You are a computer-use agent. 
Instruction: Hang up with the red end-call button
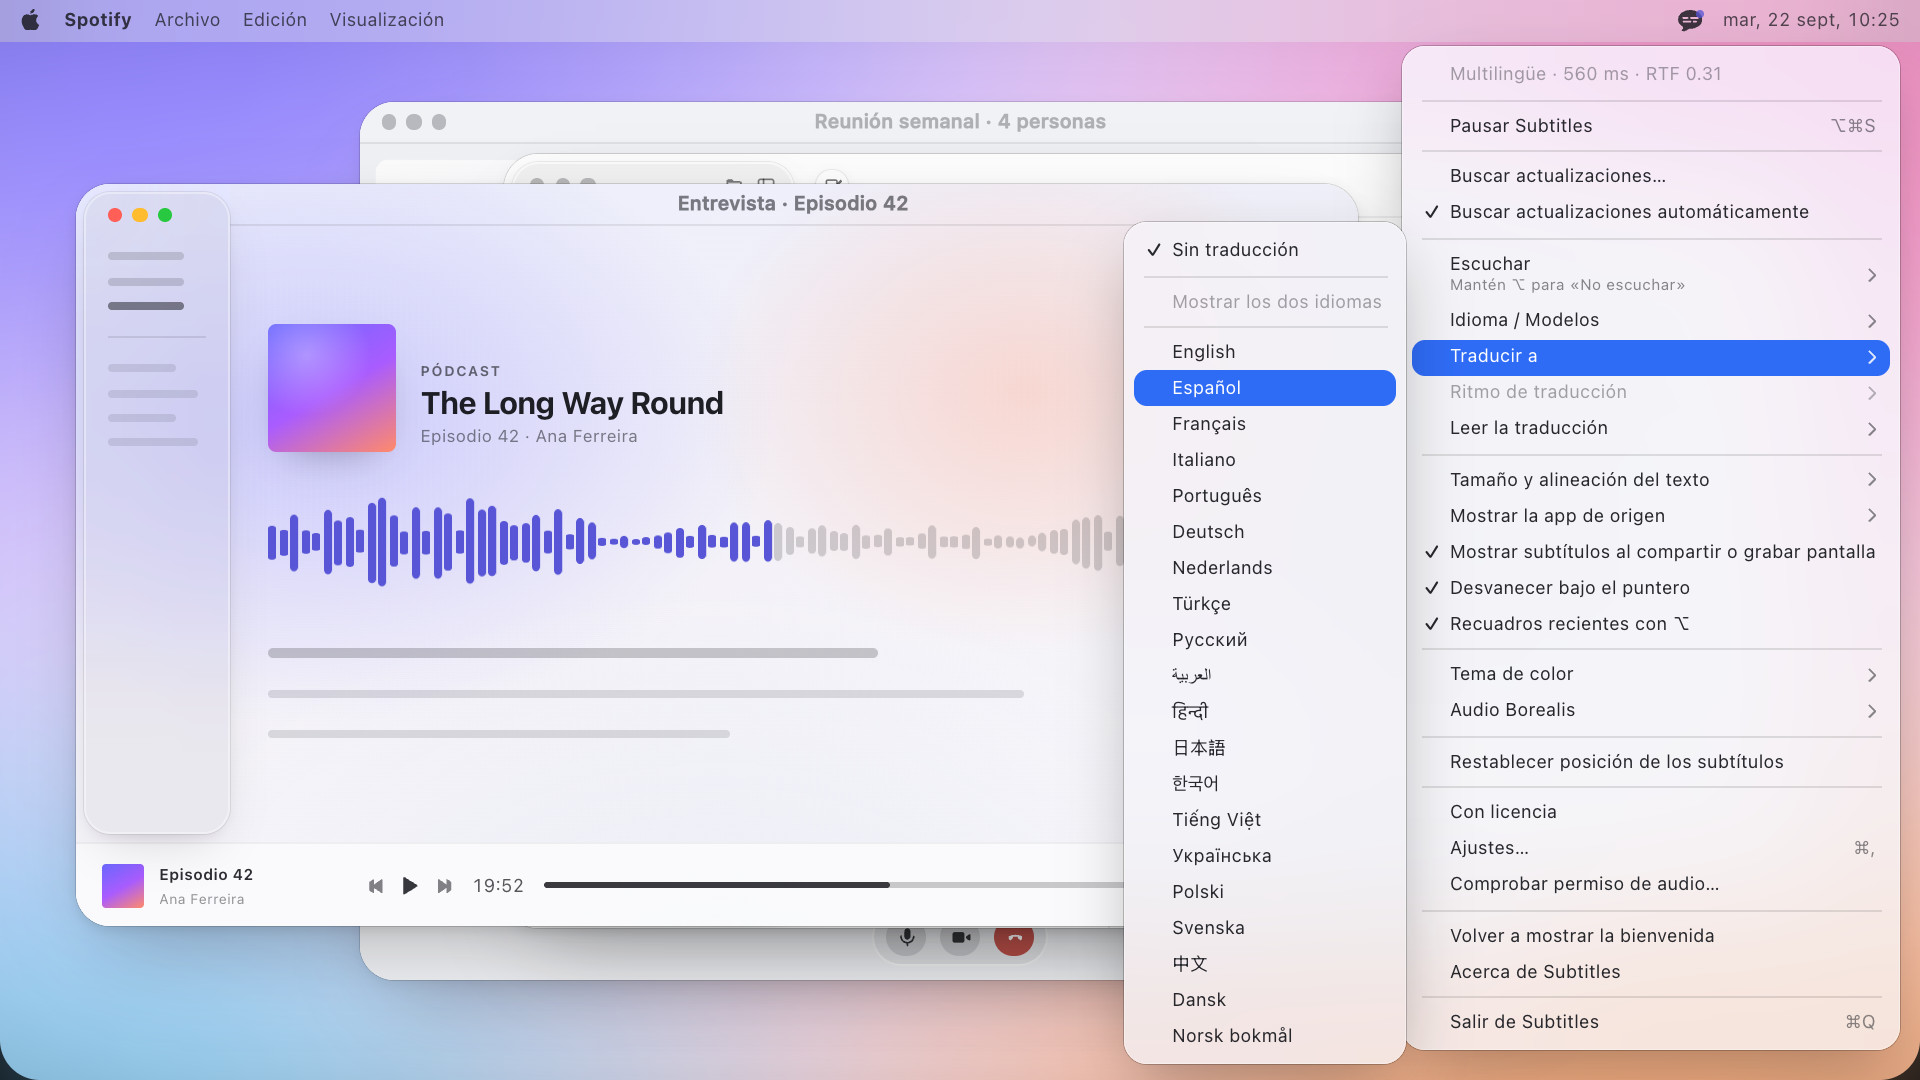click(1014, 938)
